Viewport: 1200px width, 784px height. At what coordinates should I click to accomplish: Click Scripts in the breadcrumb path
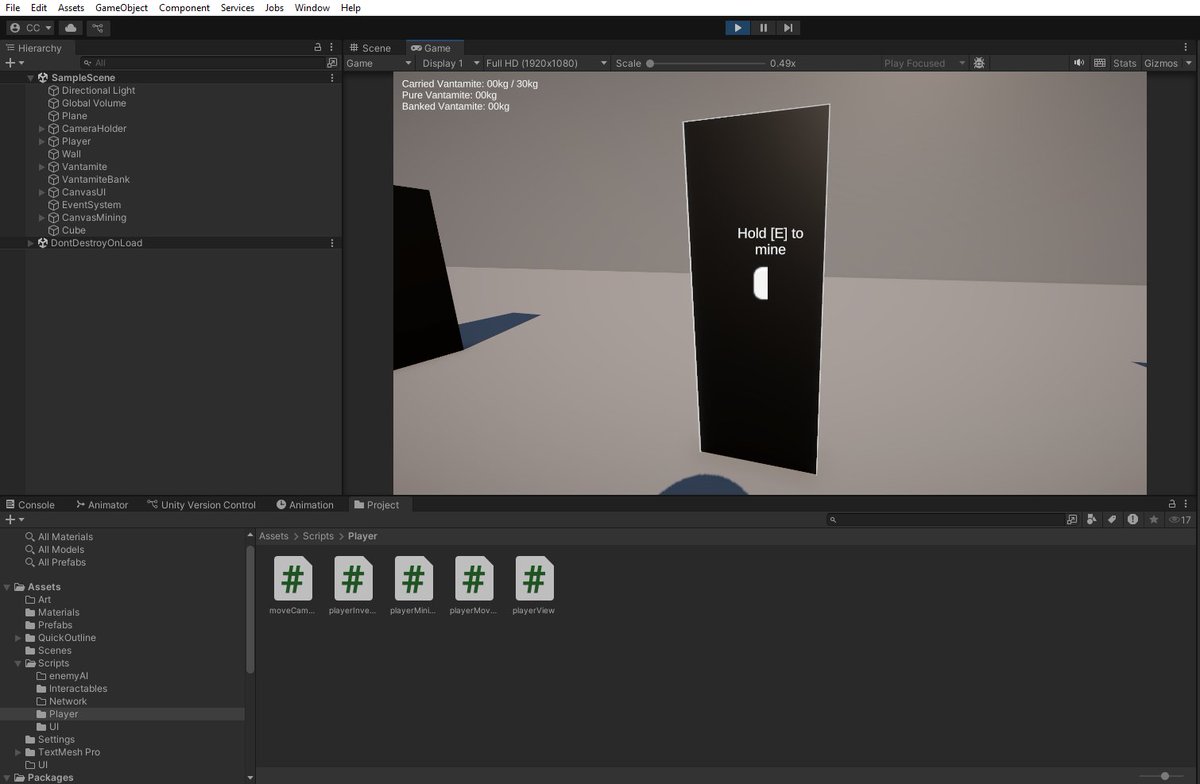pyautogui.click(x=319, y=536)
